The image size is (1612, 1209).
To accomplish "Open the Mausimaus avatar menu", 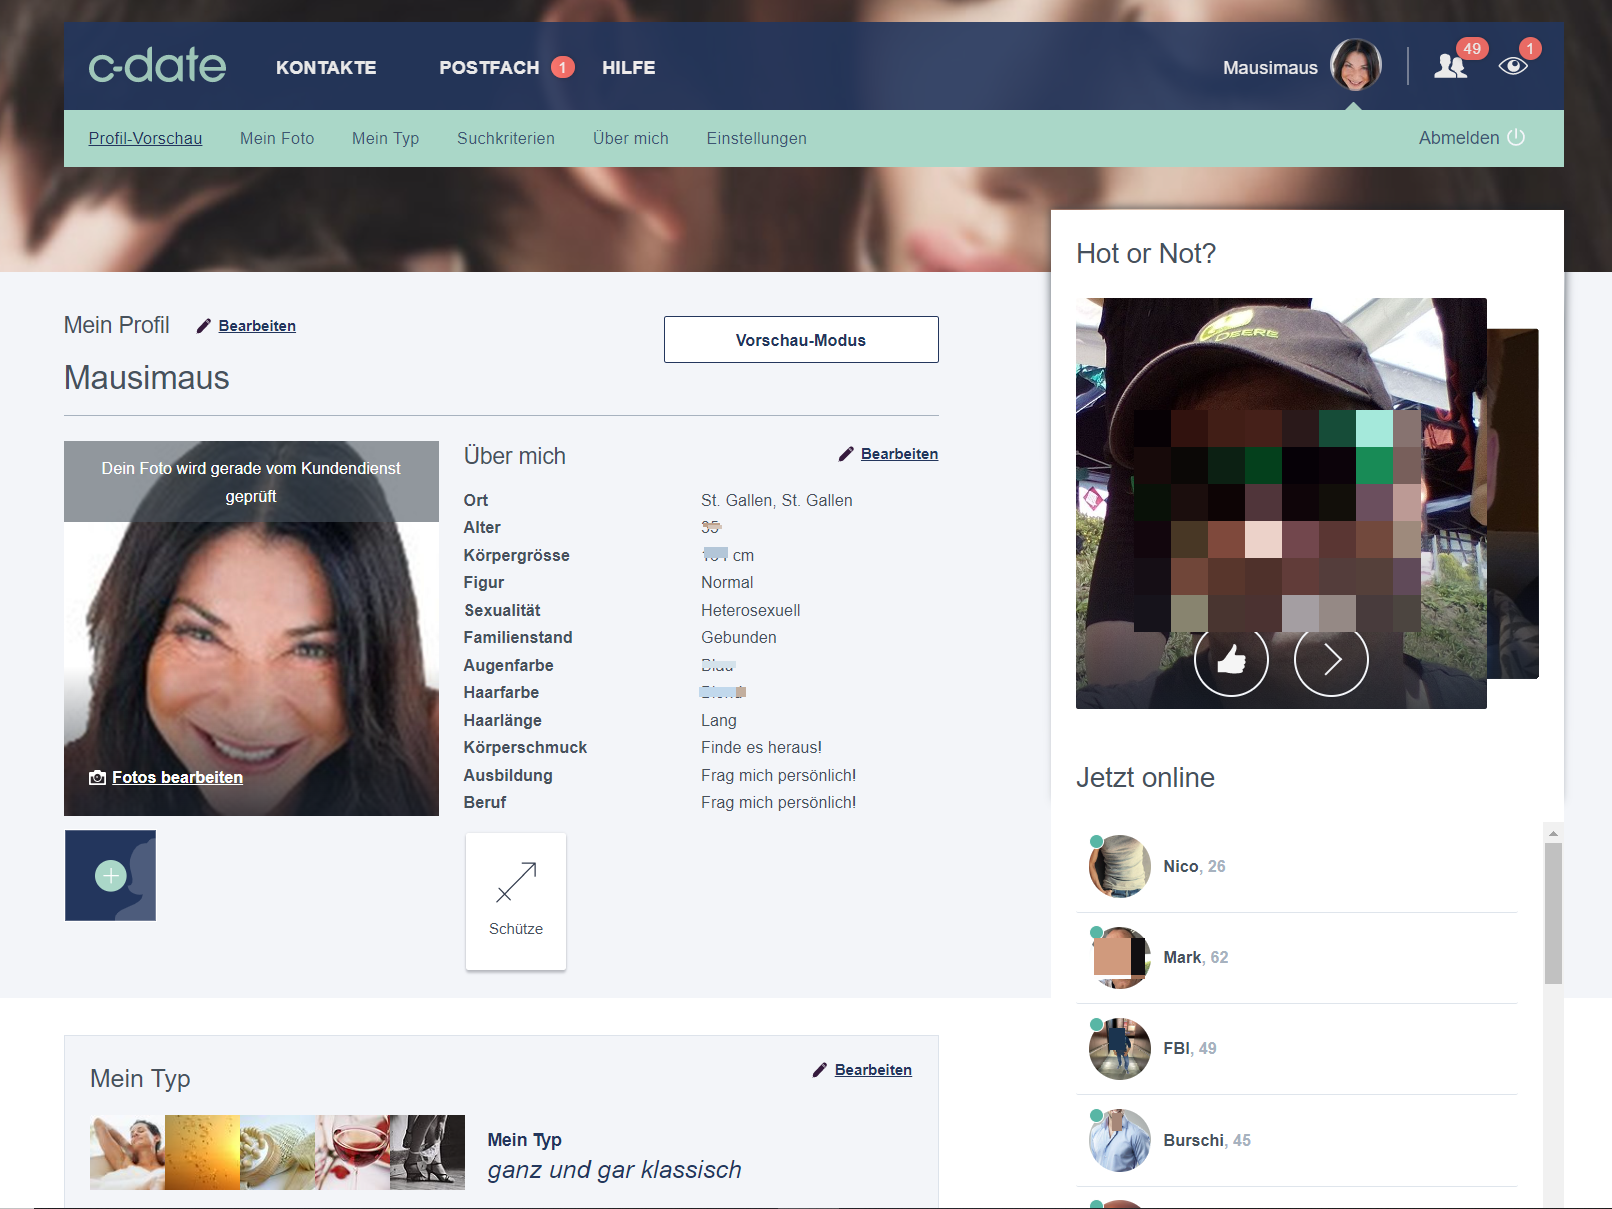I will tap(1355, 66).
